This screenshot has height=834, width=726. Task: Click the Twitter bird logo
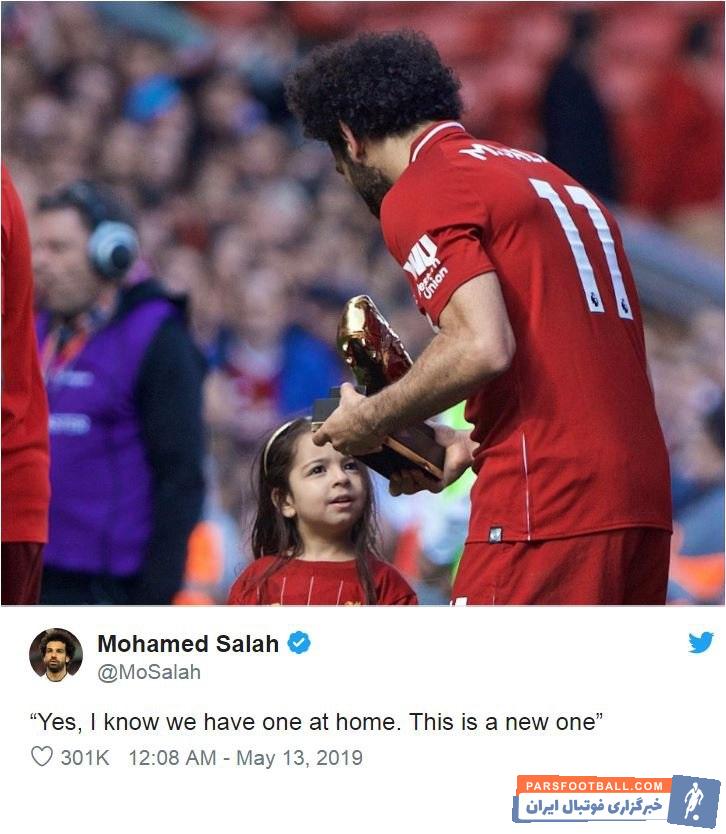(700, 642)
